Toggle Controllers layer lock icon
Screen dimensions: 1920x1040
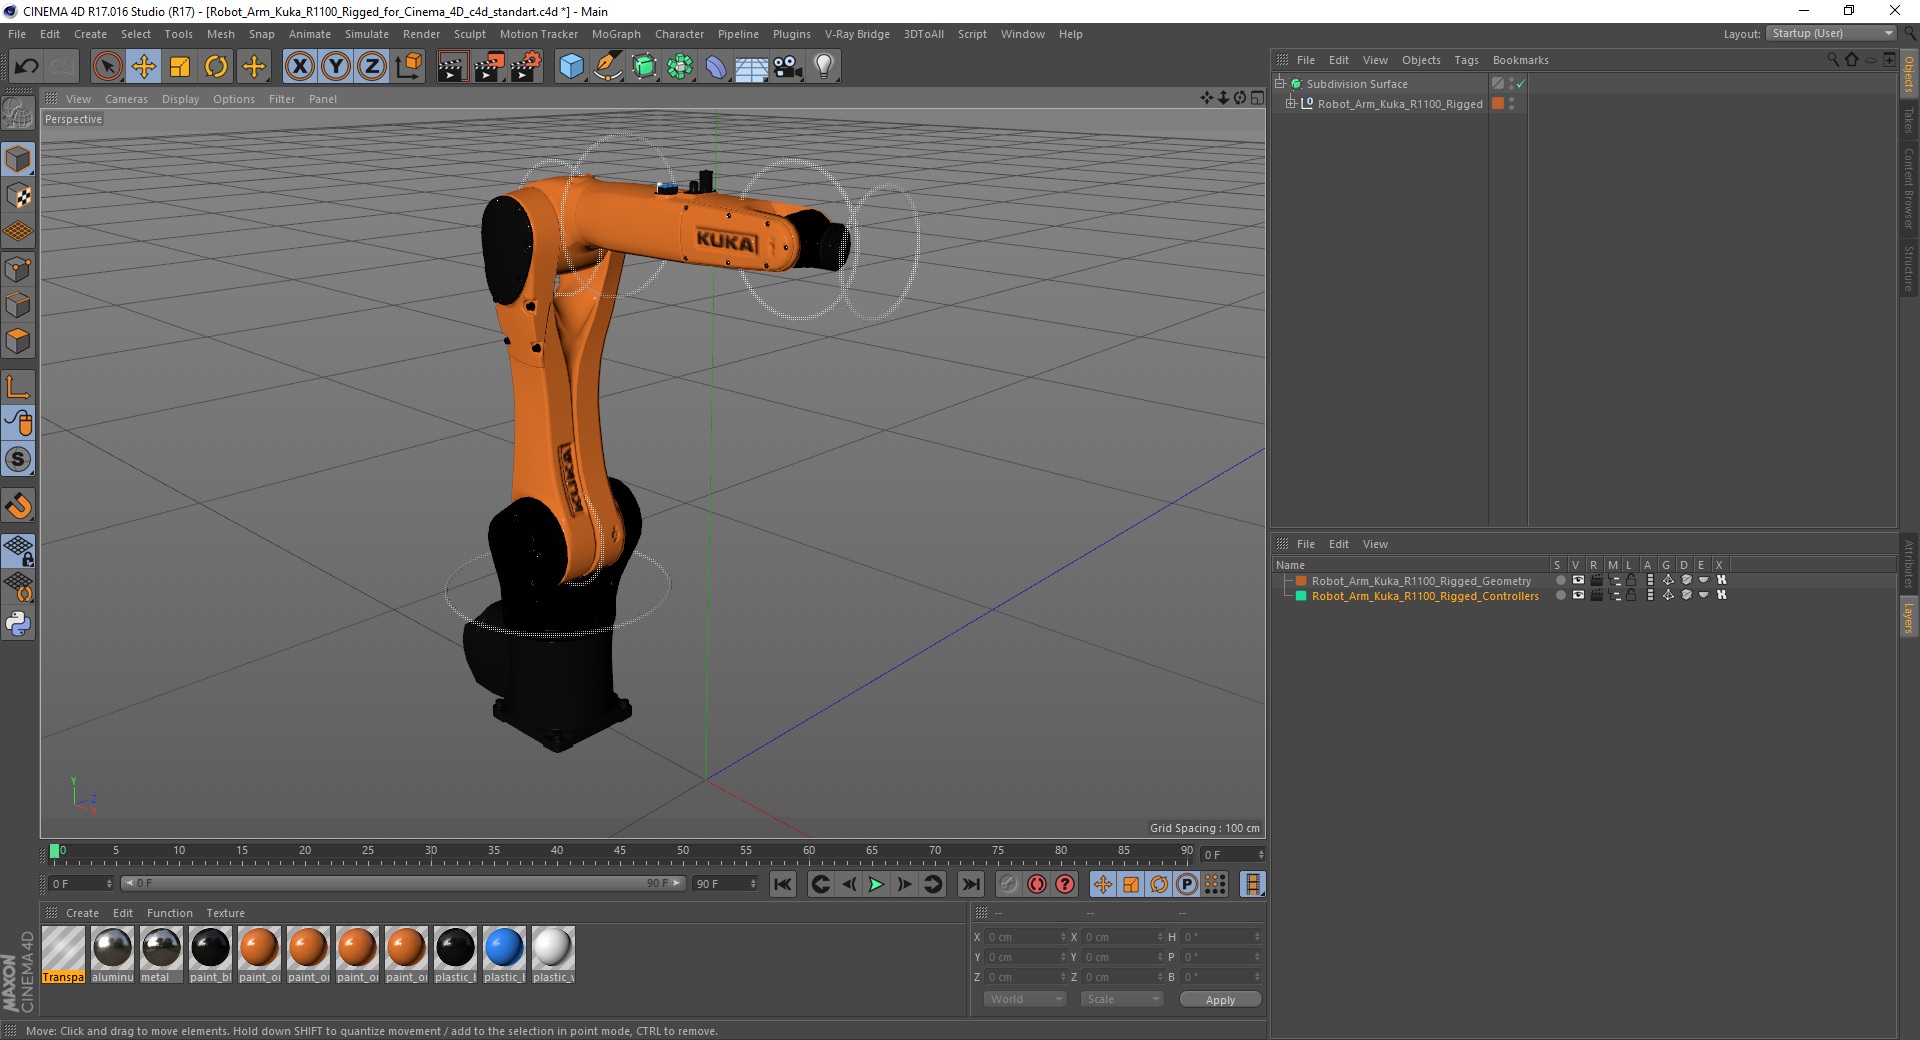(x=1631, y=595)
